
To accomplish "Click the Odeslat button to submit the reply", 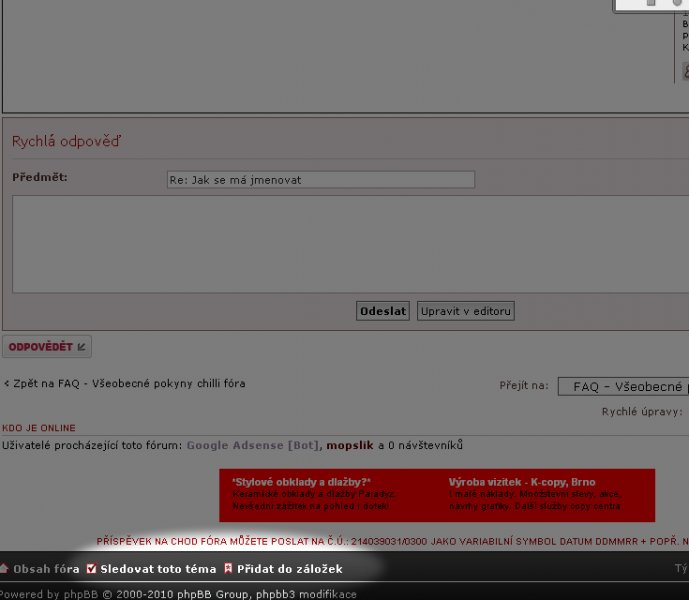I will point(383,311).
